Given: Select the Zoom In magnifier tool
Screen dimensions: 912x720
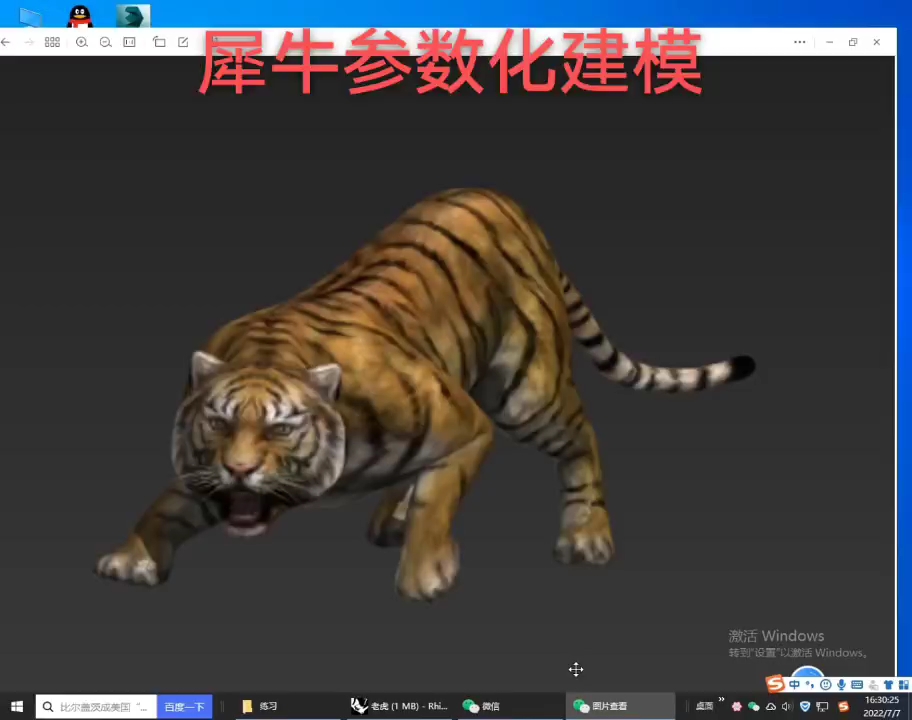Looking at the screenshot, I should point(81,42).
